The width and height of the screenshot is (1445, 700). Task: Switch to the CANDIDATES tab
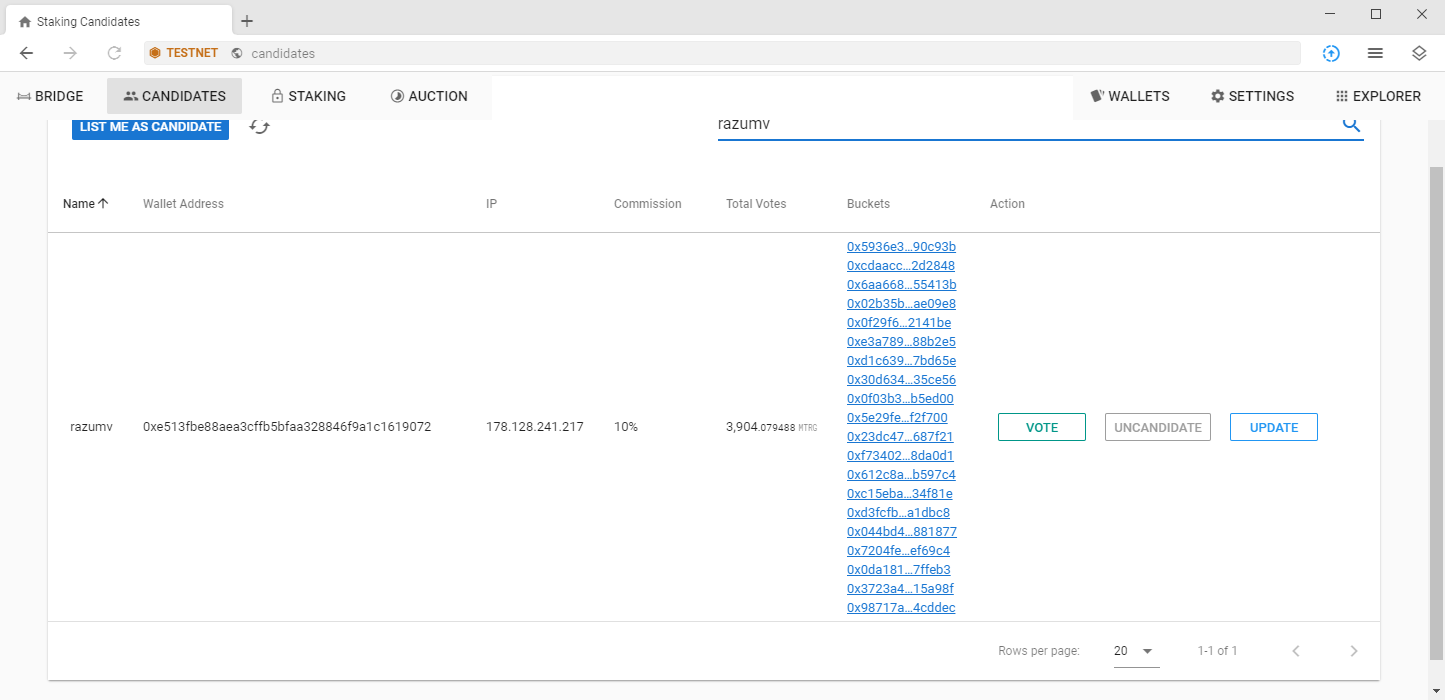175,96
